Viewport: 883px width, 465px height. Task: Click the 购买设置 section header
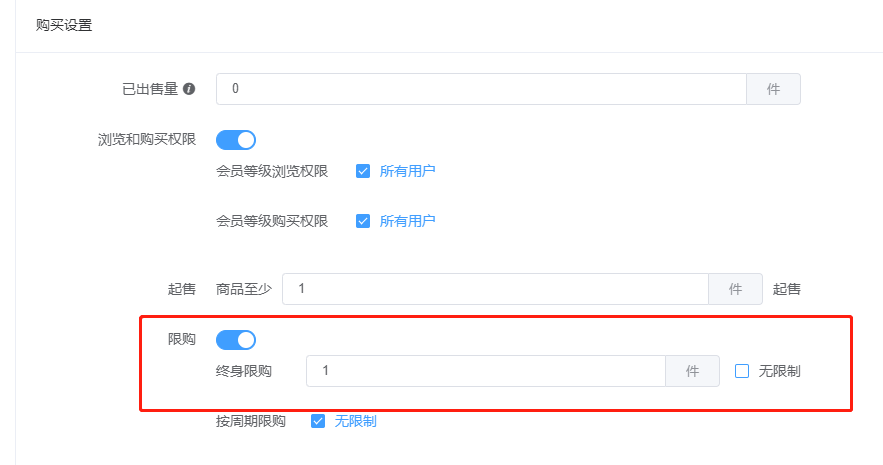point(64,25)
